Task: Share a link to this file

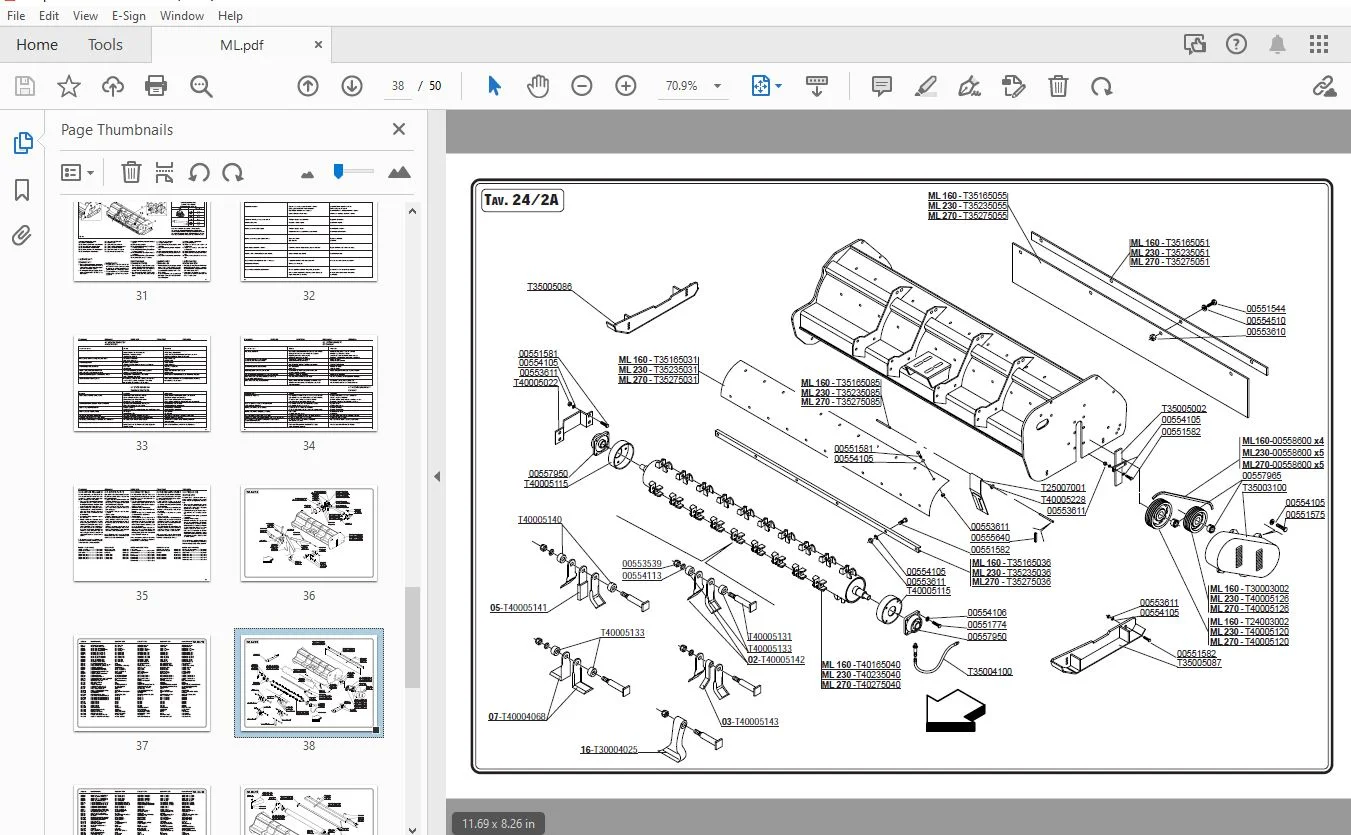Action: (1325, 86)
